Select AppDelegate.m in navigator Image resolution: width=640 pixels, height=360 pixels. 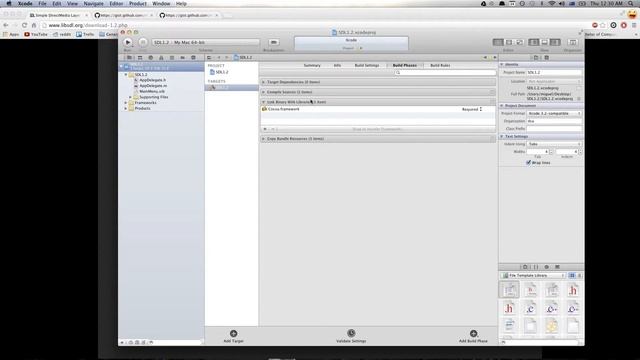pos(153,86)
